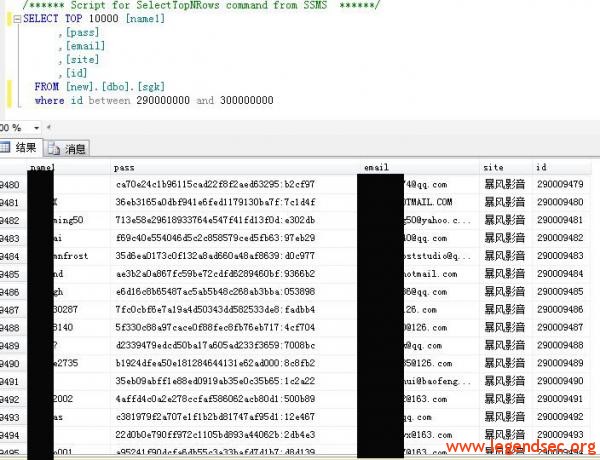Click the number 290000000 in WHERE clause
Image resolution: width=600 pixels, height=460 pixels.
pos(163,101)
